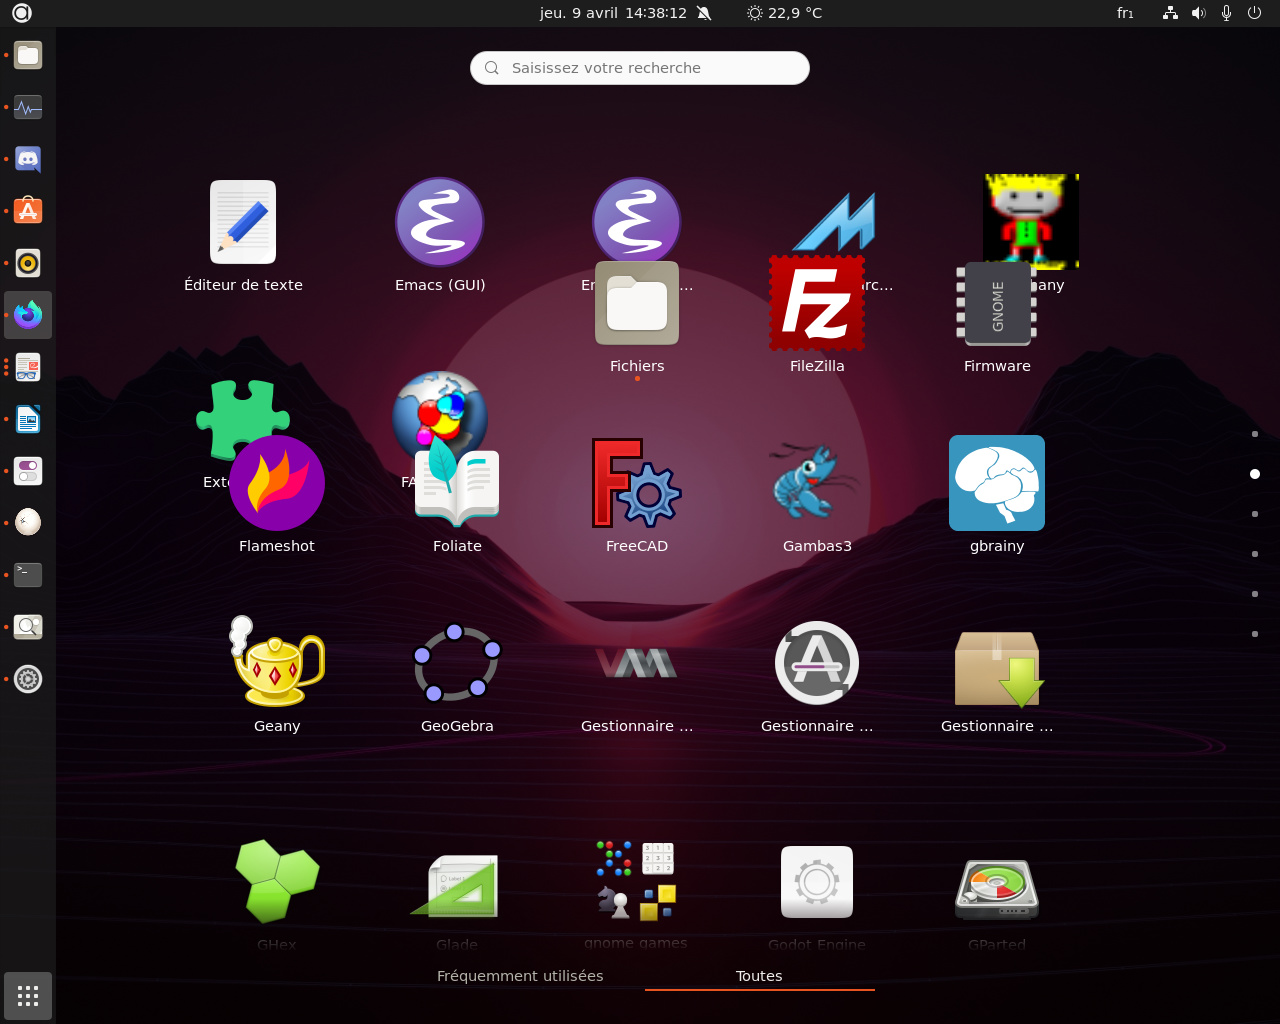
Task: Click the Saisissez votre recherche search field
Action: point(639,67)
